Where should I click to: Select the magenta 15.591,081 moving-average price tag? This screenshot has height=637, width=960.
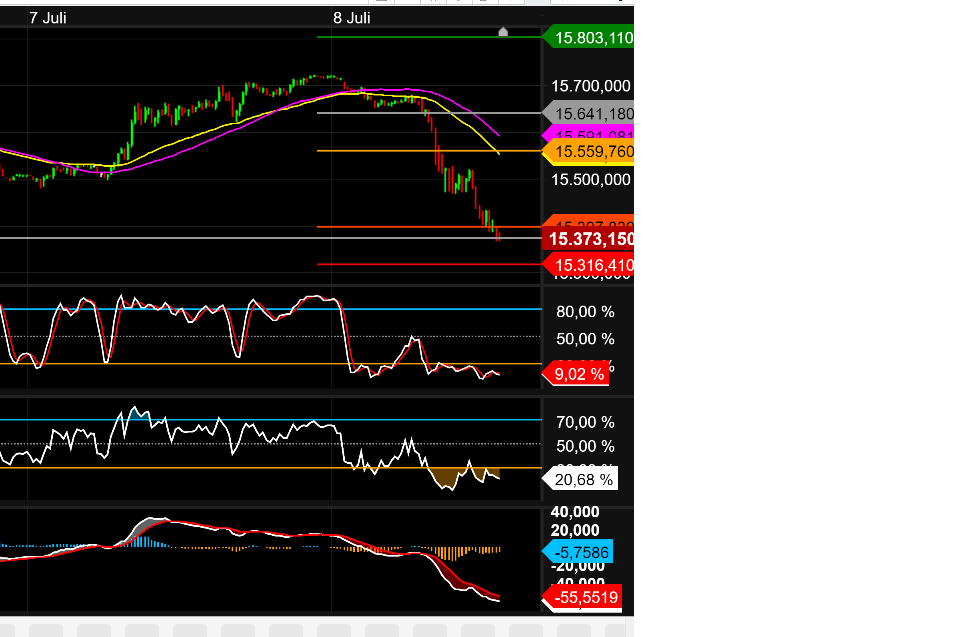click(588, 134)
